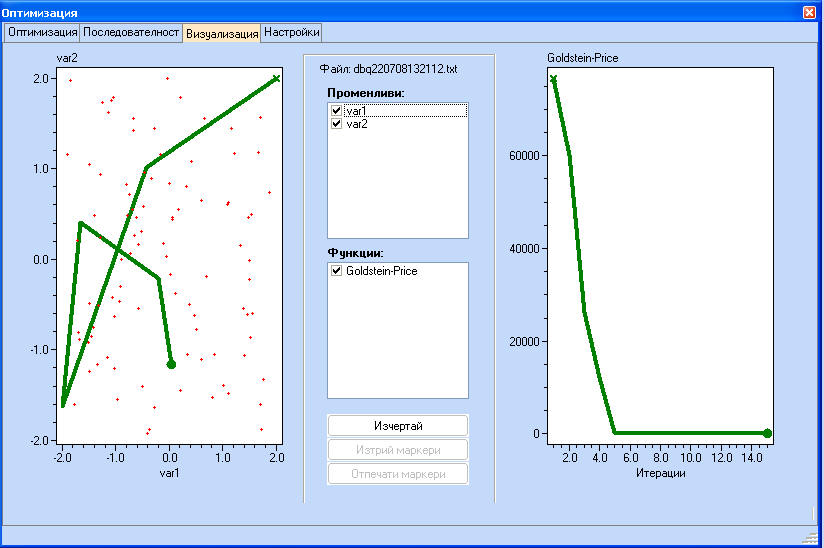Toggle the var2 variable checkbox

point(337,124)
